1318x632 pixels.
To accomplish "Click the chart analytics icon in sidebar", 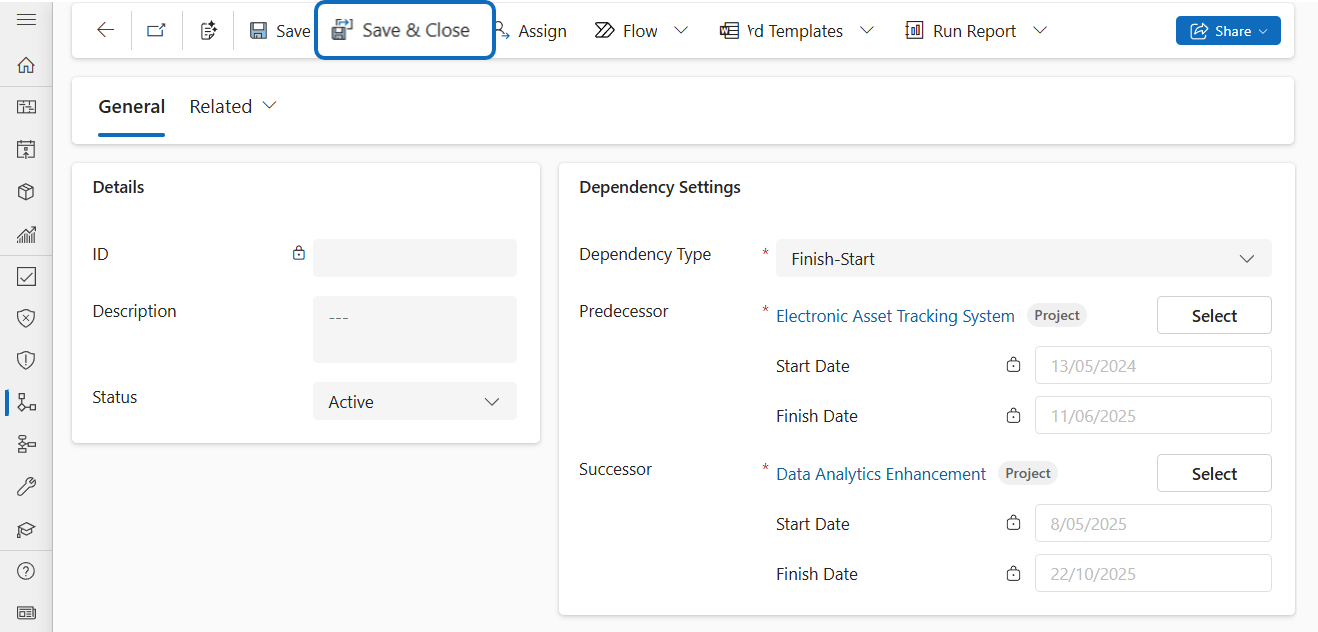I will pos(27,235).
